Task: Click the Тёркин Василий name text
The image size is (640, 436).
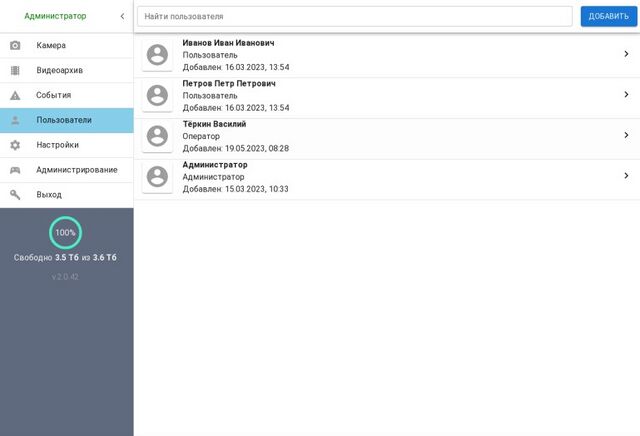Action: (x=214, y=124)
